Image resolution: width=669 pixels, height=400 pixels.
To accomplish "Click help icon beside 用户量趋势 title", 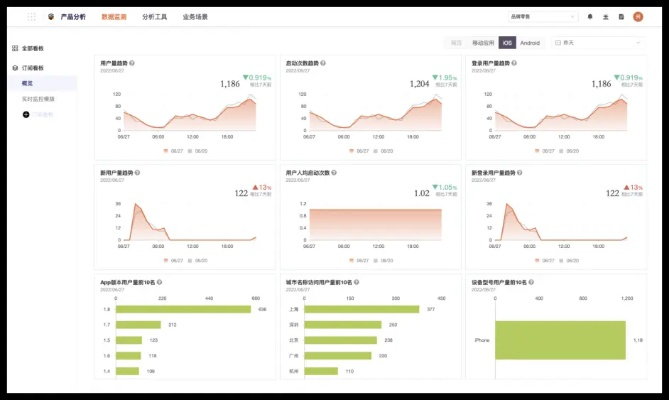I will [x=132, y=62].
